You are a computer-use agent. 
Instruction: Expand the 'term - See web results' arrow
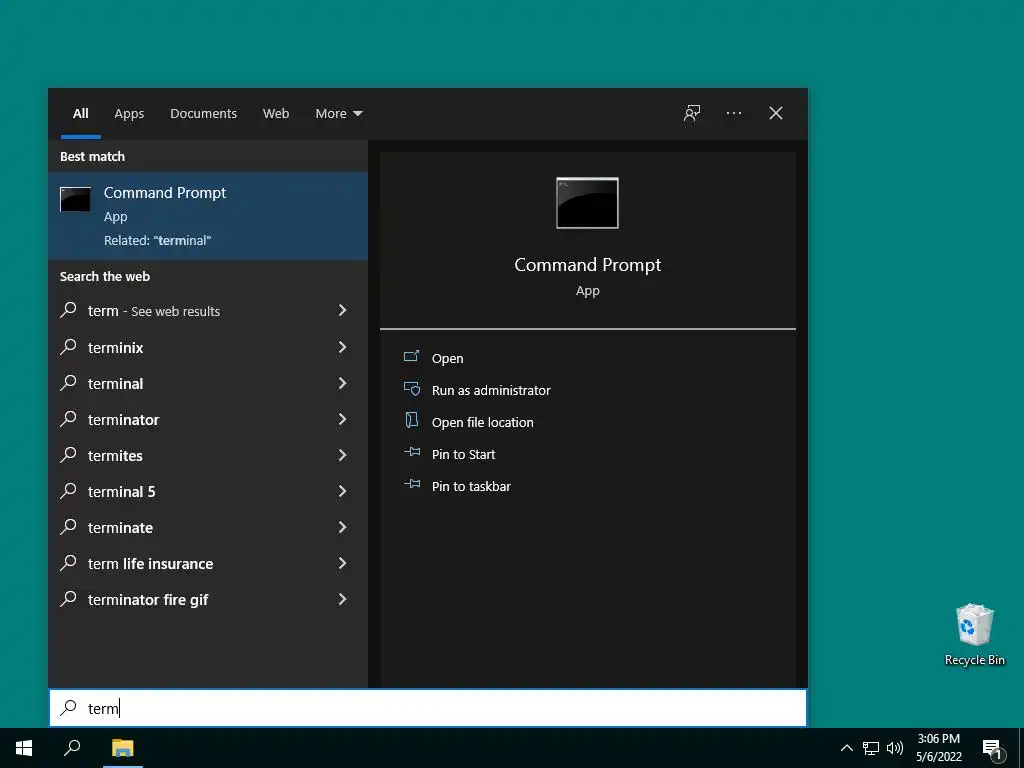click(342, 310)
